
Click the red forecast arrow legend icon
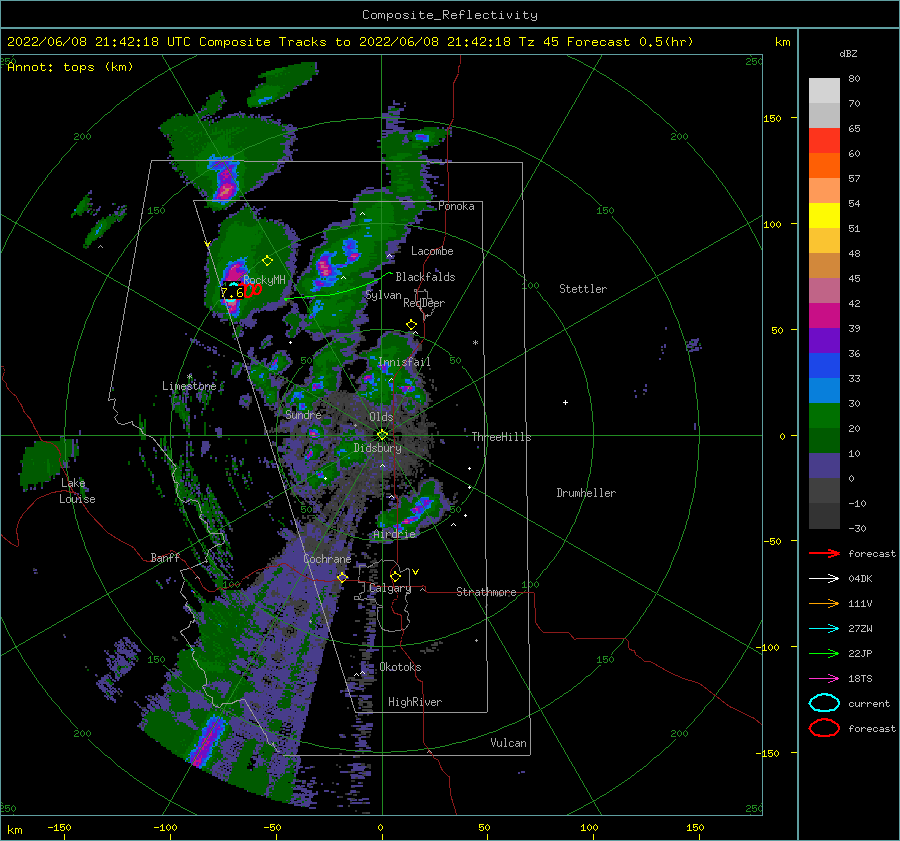point(824,553)
